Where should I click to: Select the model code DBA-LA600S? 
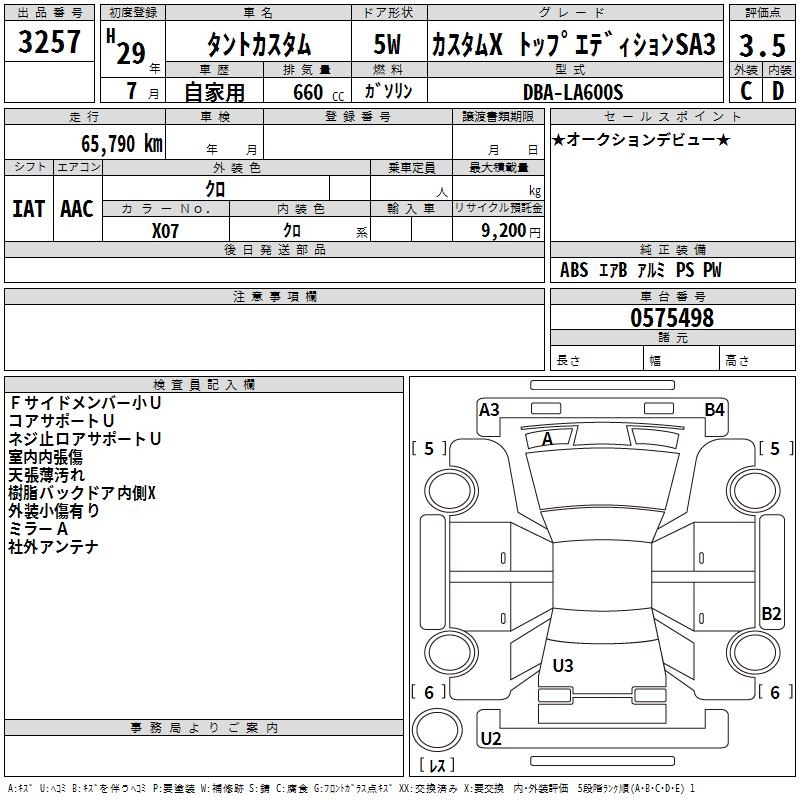point(573,92)
